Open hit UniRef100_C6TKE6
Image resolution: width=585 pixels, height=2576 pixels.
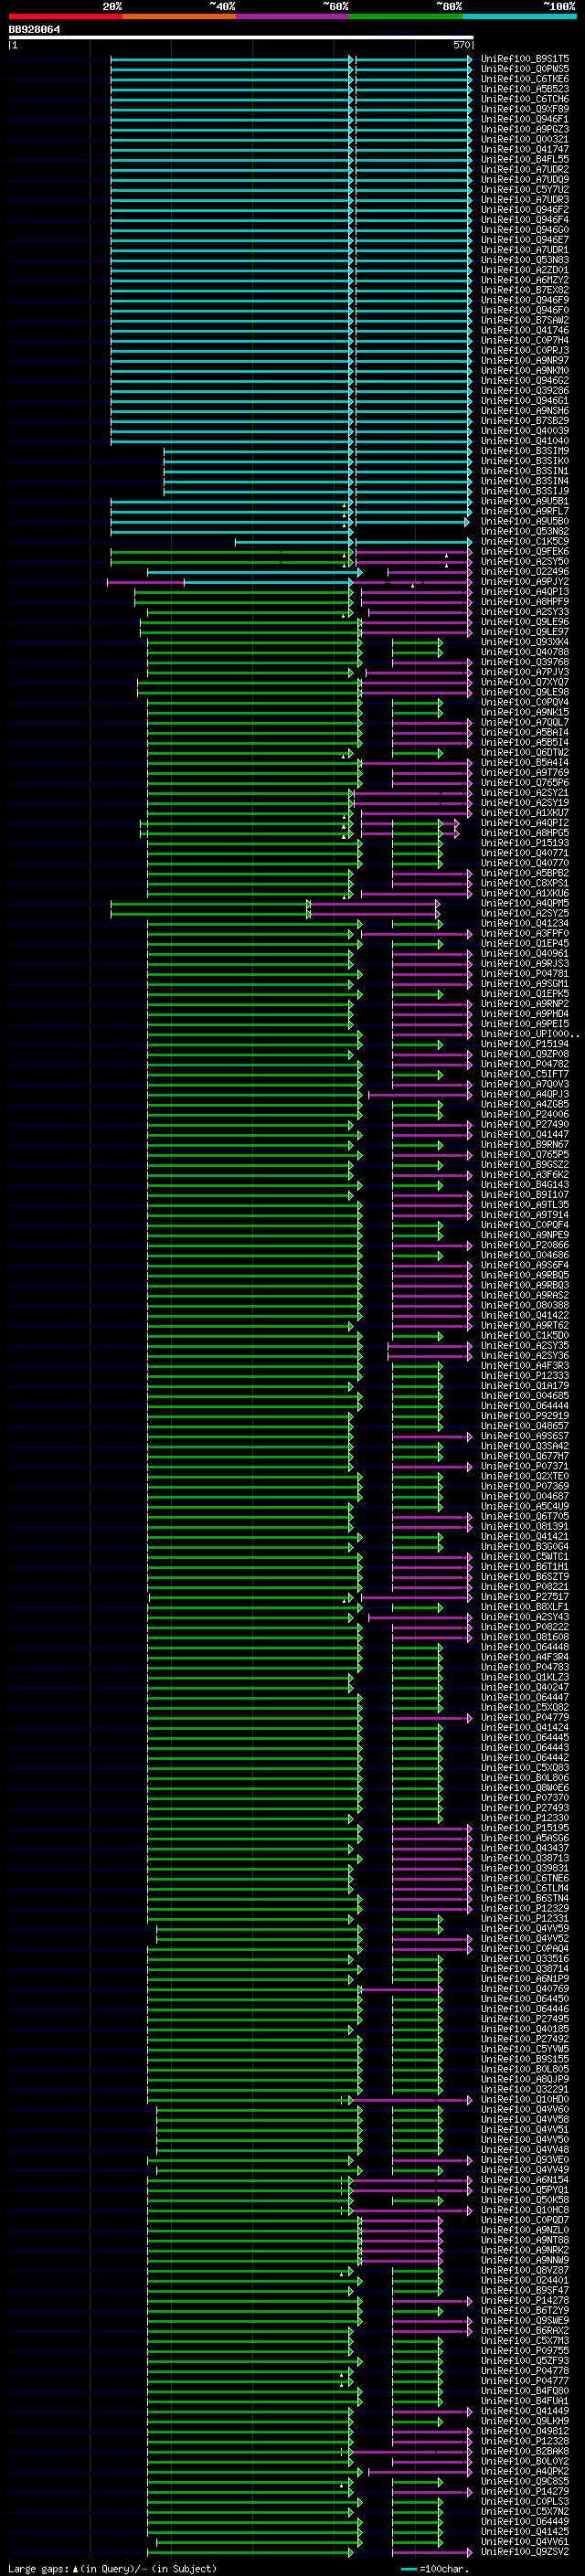[x=525, y=79]
